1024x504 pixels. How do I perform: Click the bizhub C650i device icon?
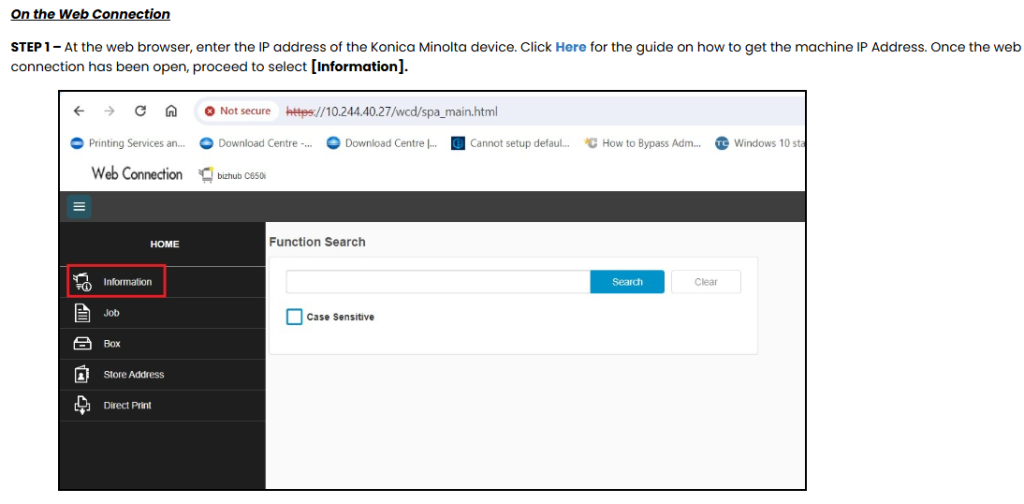(206, 175)
